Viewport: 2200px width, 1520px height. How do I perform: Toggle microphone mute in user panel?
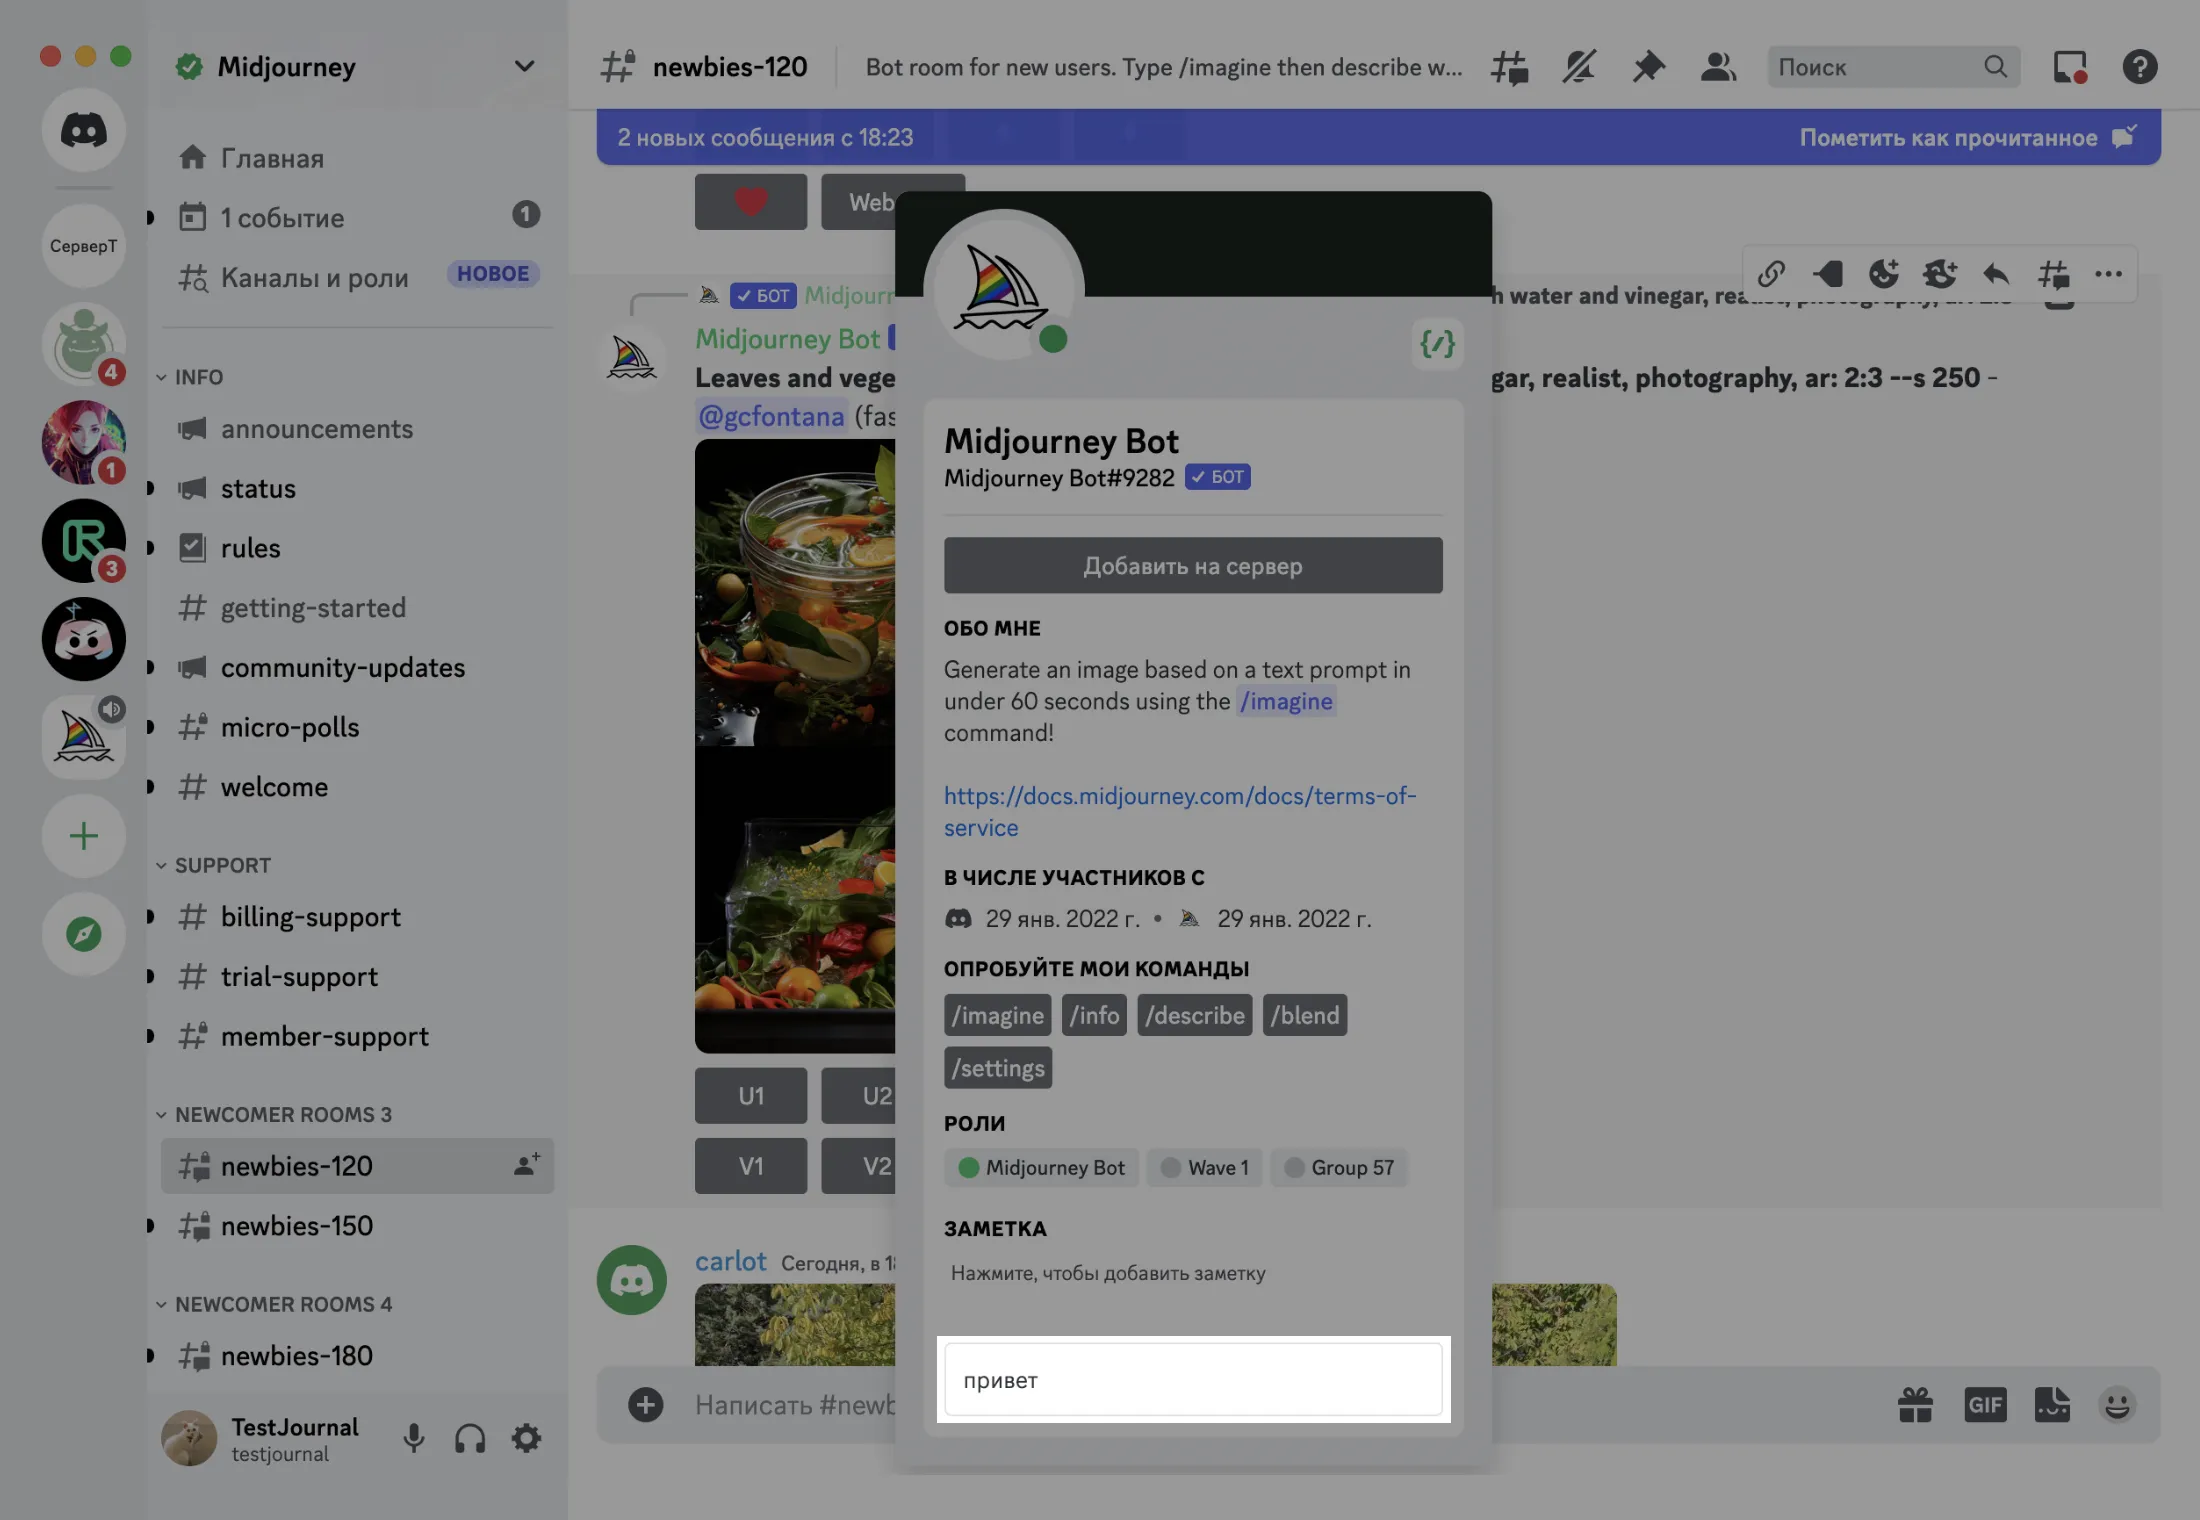(413, 1439)
